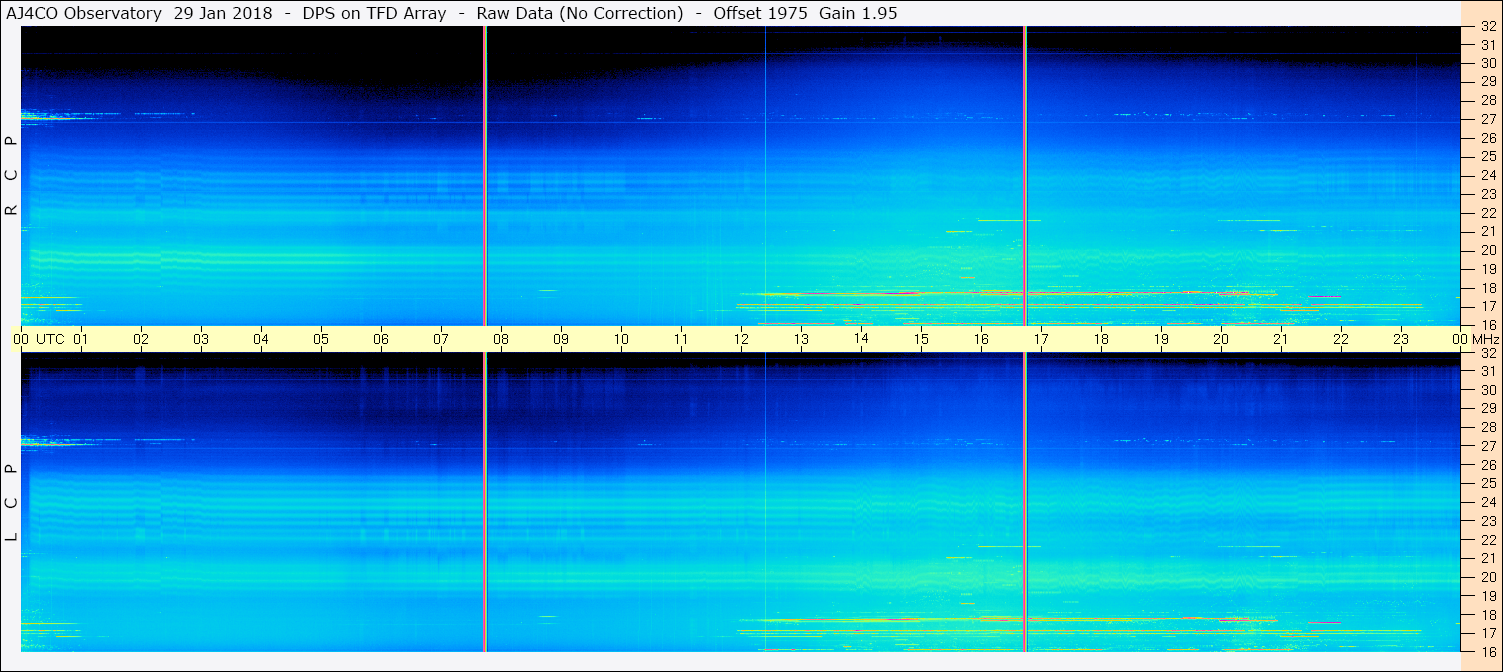Screen dimensions: 1503x672
Task: Click the 25 MHz scale label in the LCP panel
Action: tap(1487, 483)
